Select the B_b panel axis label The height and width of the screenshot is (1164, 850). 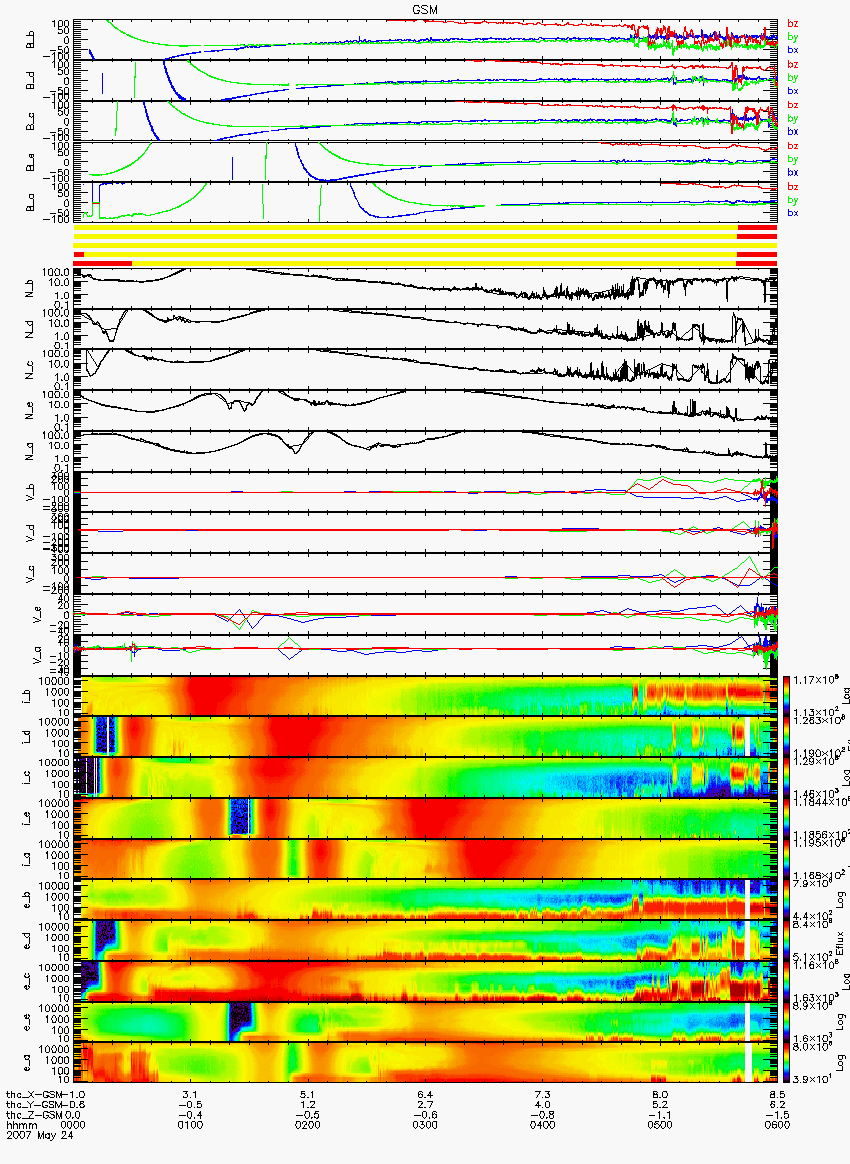31,40
